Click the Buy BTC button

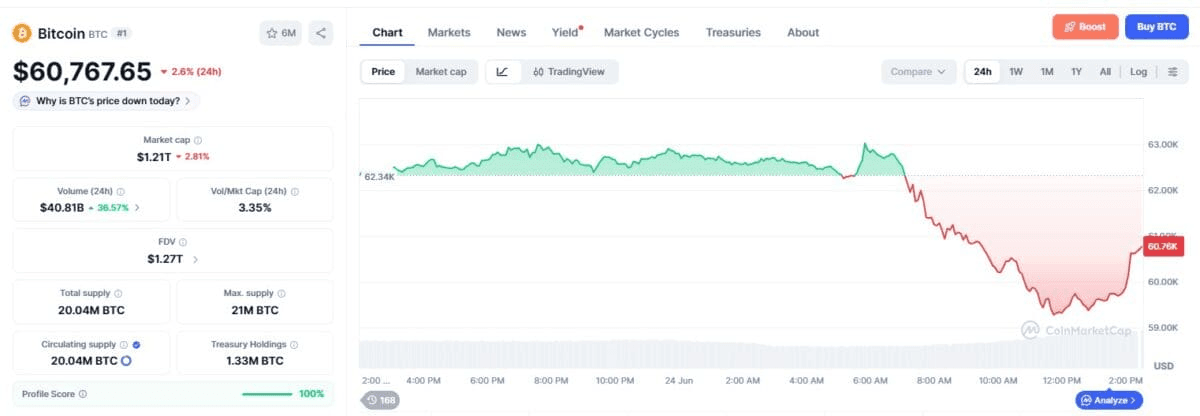[1156, 27]
